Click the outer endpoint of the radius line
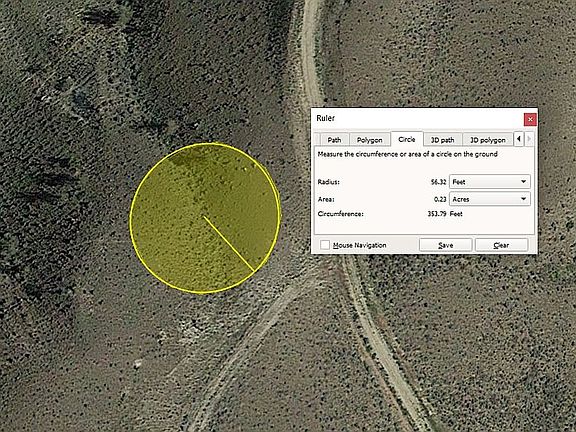Image resolution: width=576 pixels, height=432 pixels. (x=254, y=271)
